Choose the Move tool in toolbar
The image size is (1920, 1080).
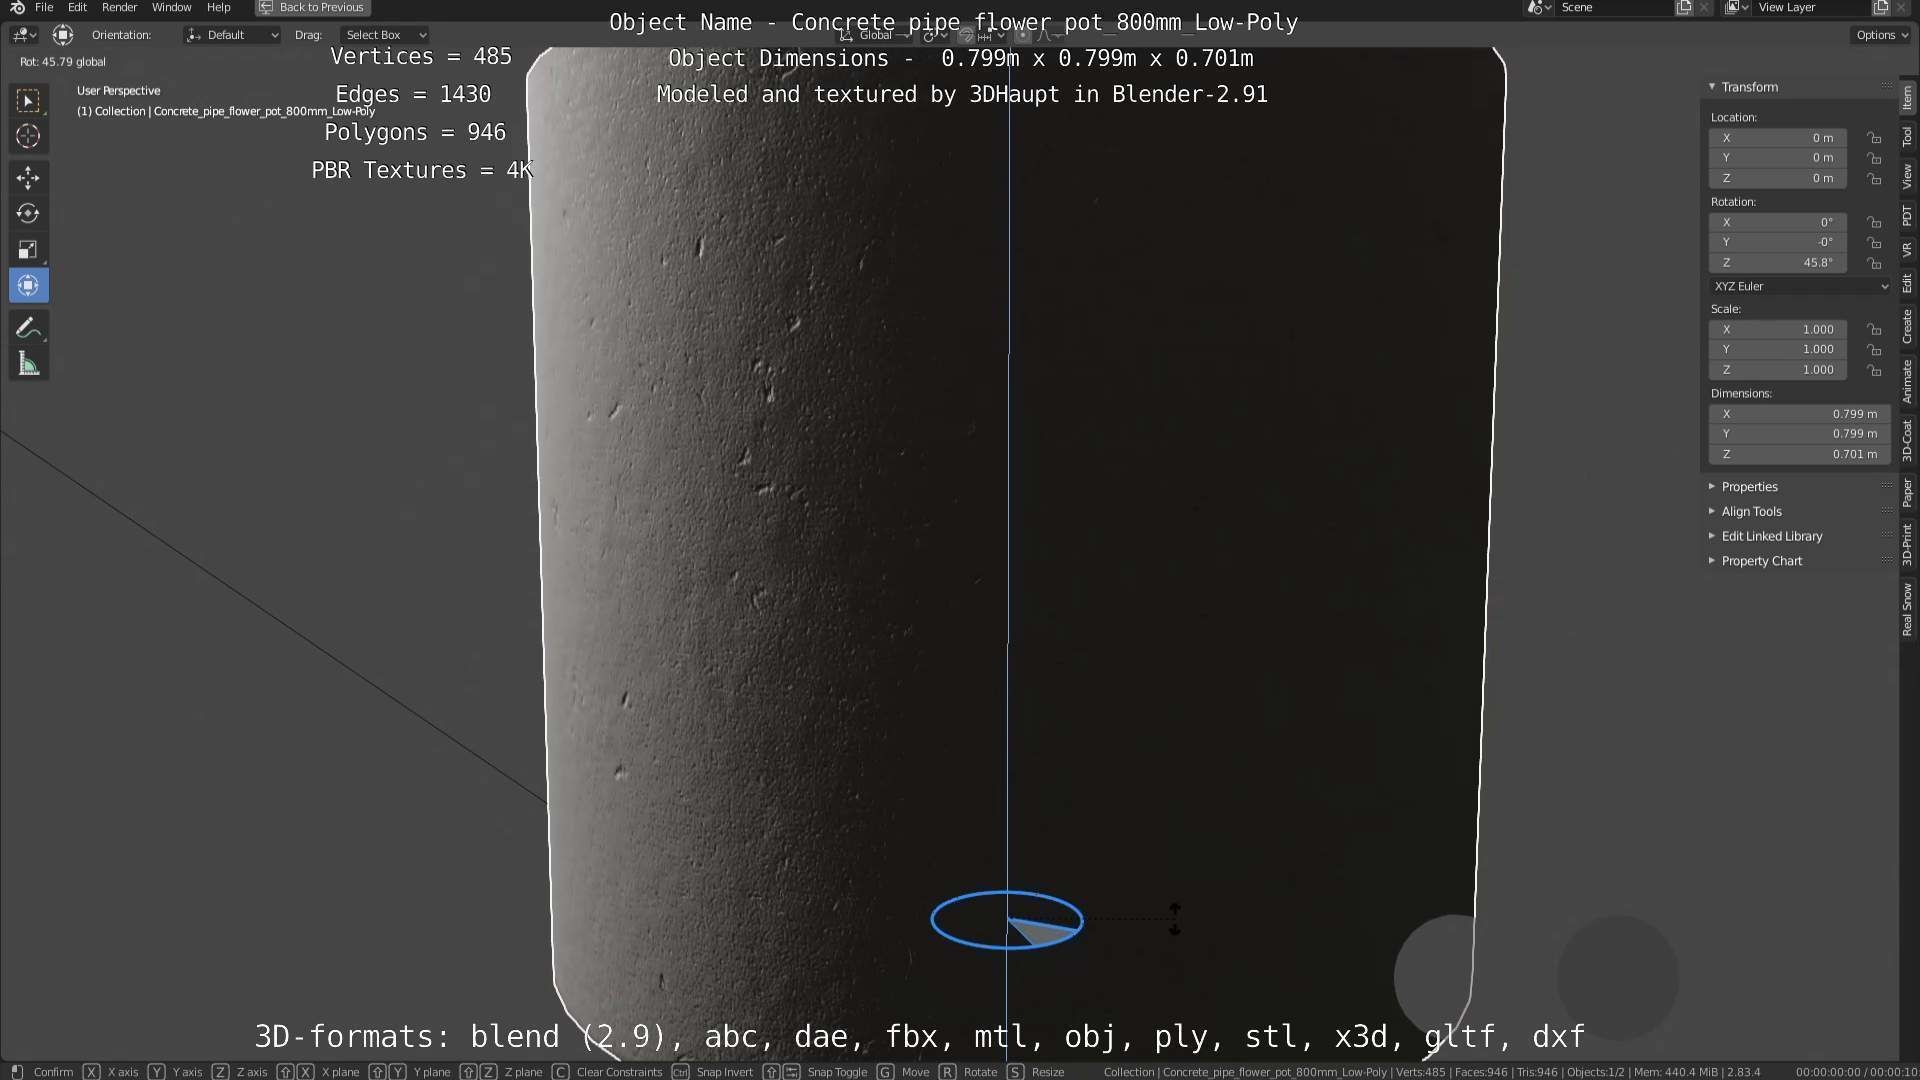click(x=28, y=178)
